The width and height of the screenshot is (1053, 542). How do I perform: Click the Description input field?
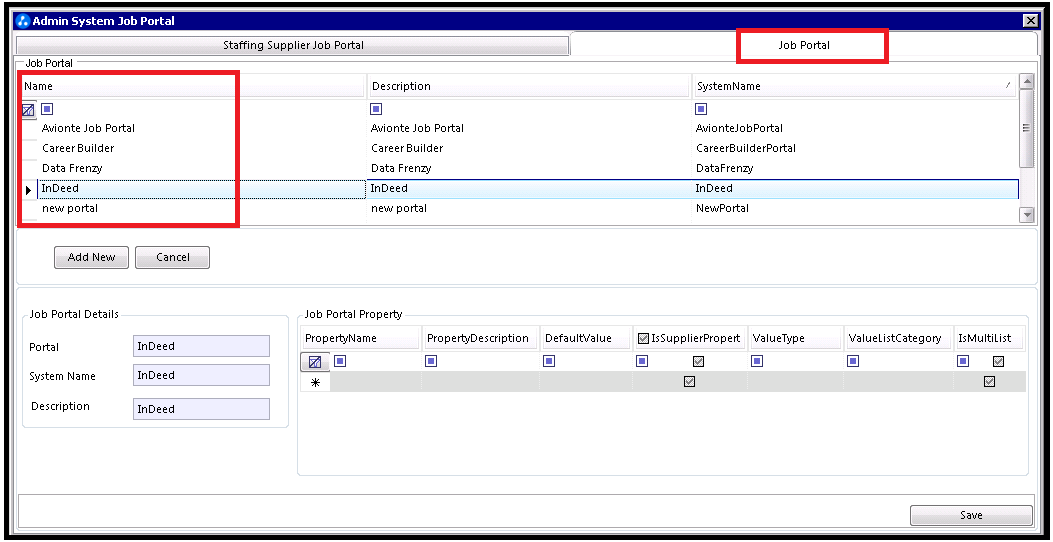pyautogui.click(x=201, y=409)
